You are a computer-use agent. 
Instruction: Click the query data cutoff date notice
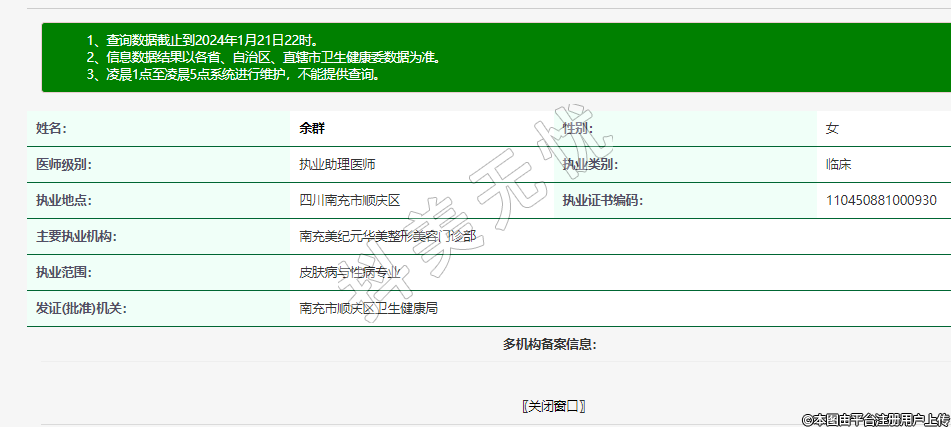[x=204, y=40]
